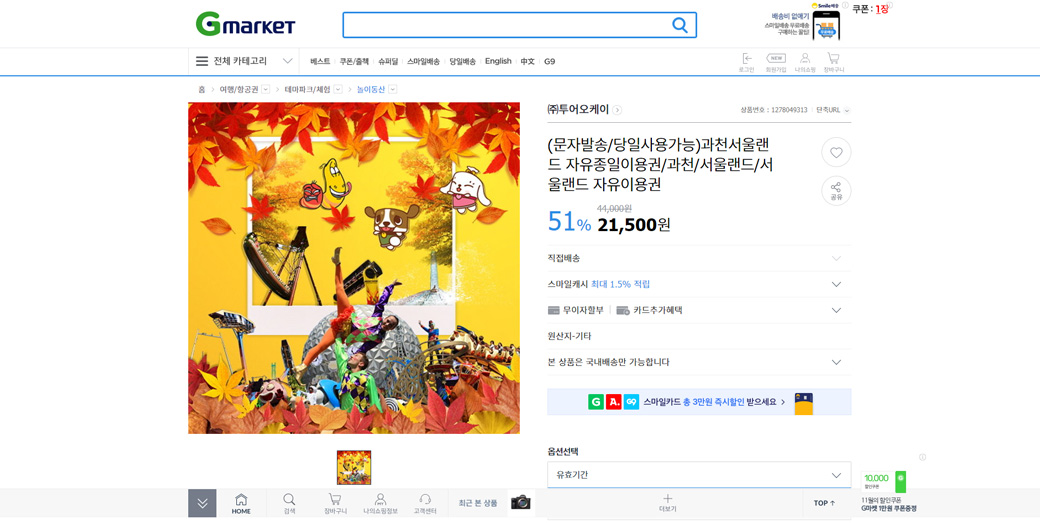Expand the 스마일캐시 적립 details

pyautogui.click(x=699, y=284)
